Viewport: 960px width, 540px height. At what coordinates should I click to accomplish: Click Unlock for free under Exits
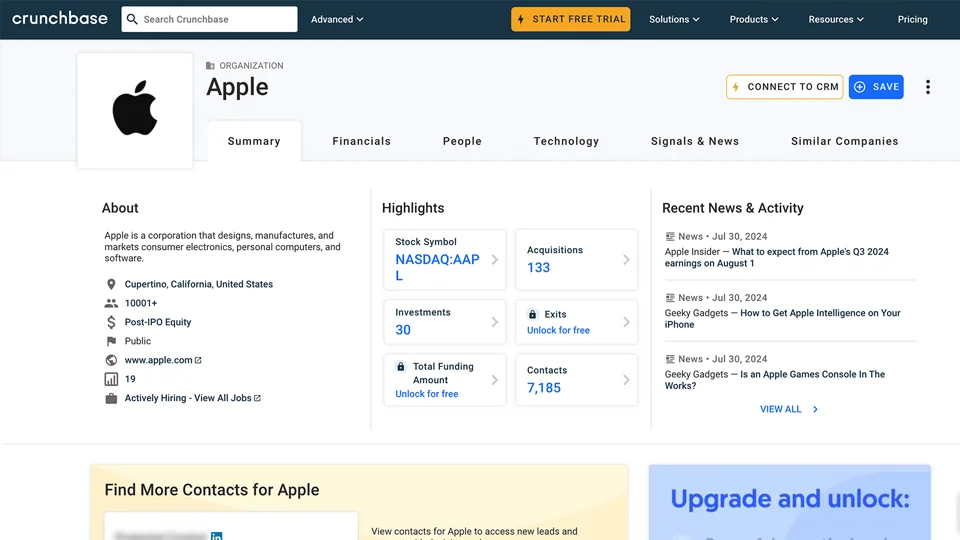pos(558,330)
